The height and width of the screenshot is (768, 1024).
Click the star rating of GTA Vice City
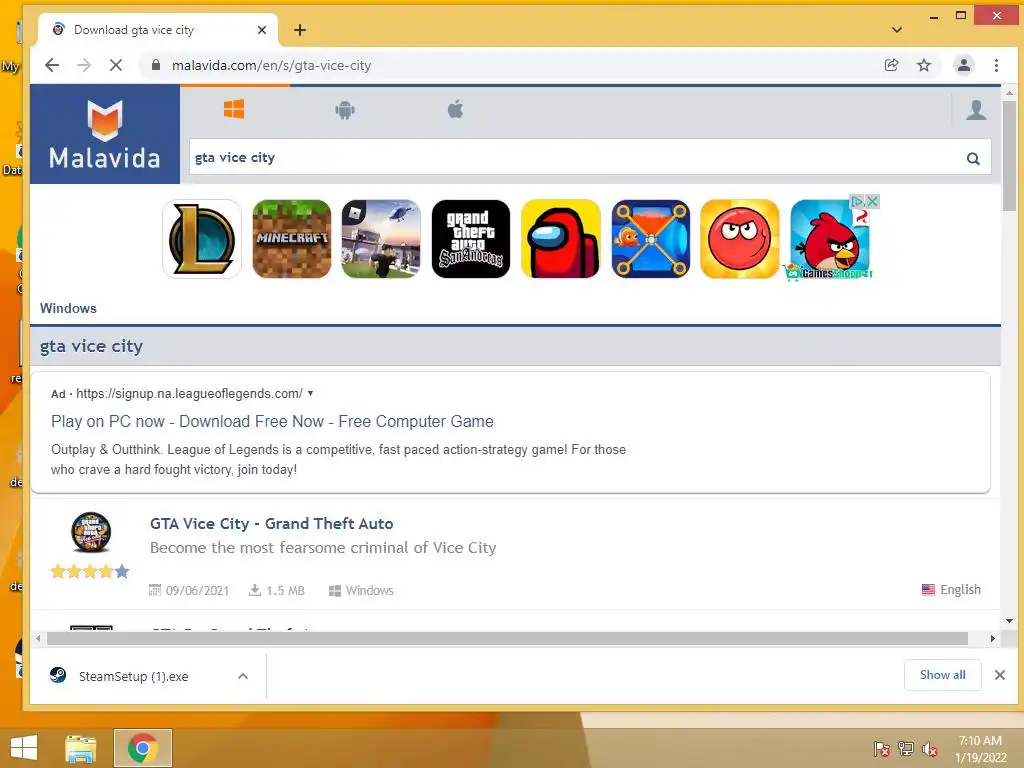[x=90, y=572]
